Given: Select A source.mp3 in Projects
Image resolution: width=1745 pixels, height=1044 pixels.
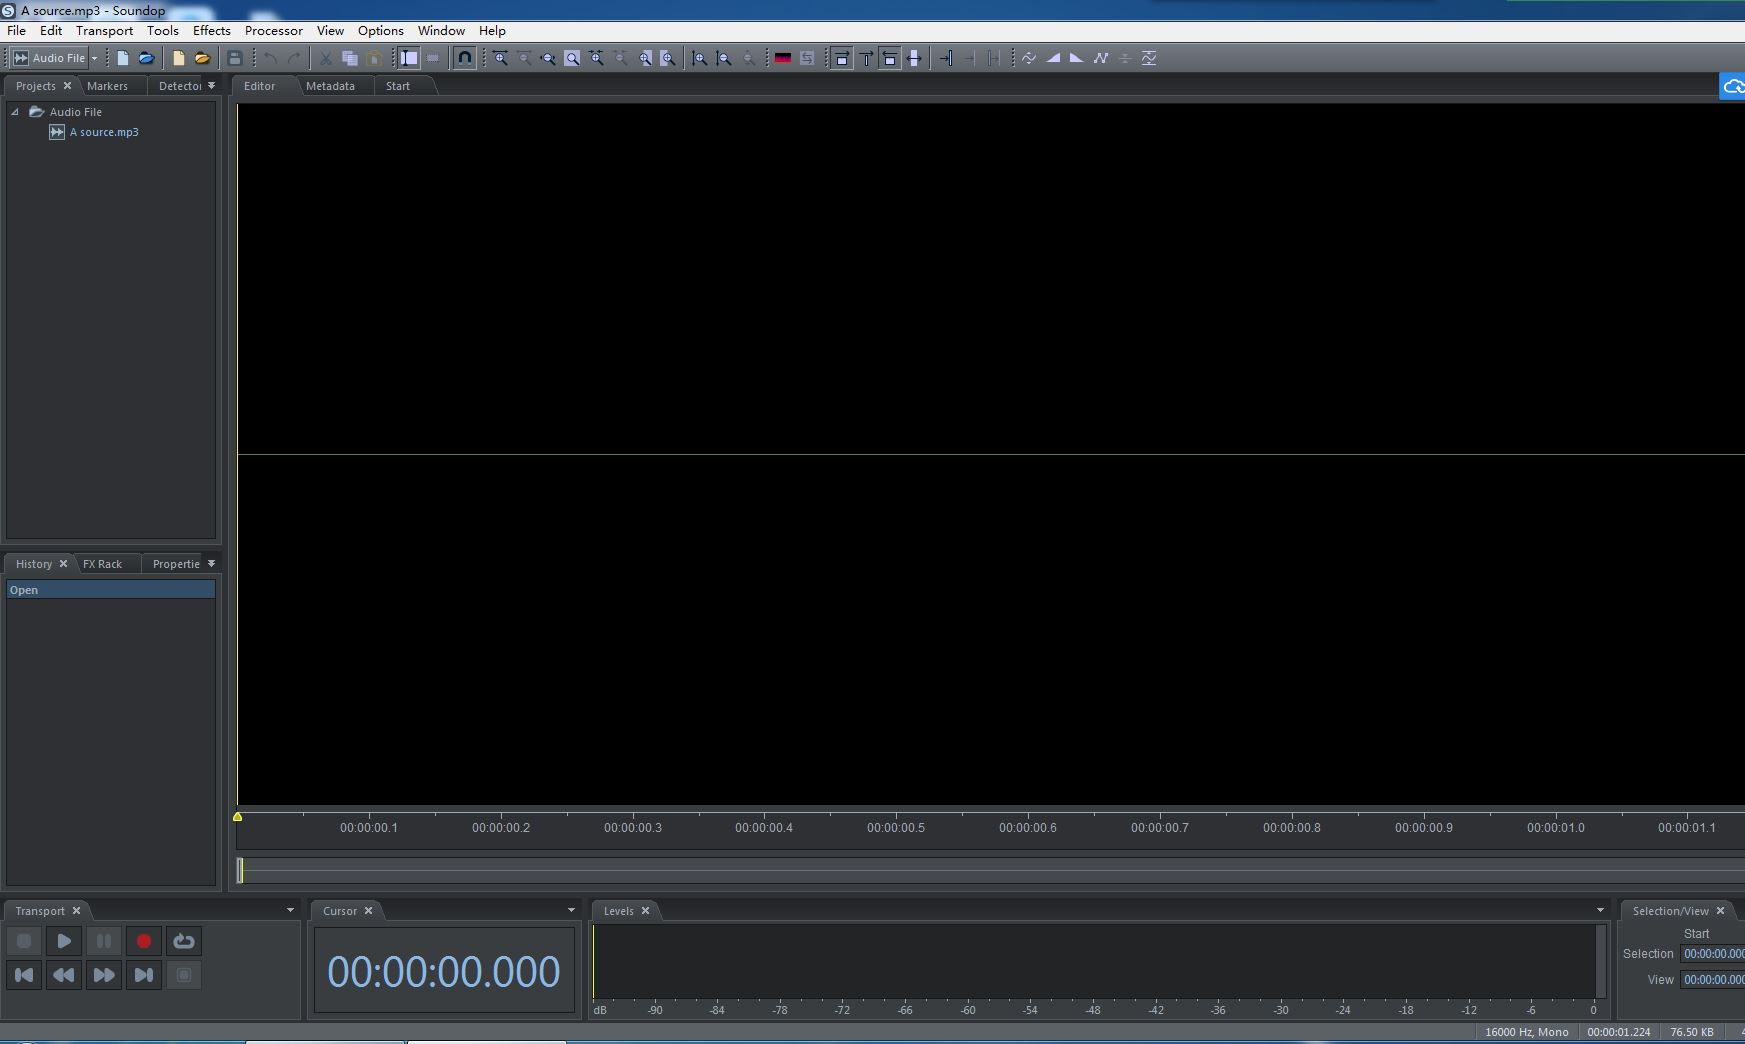Looking at the screenshot, I should [104, 132].
